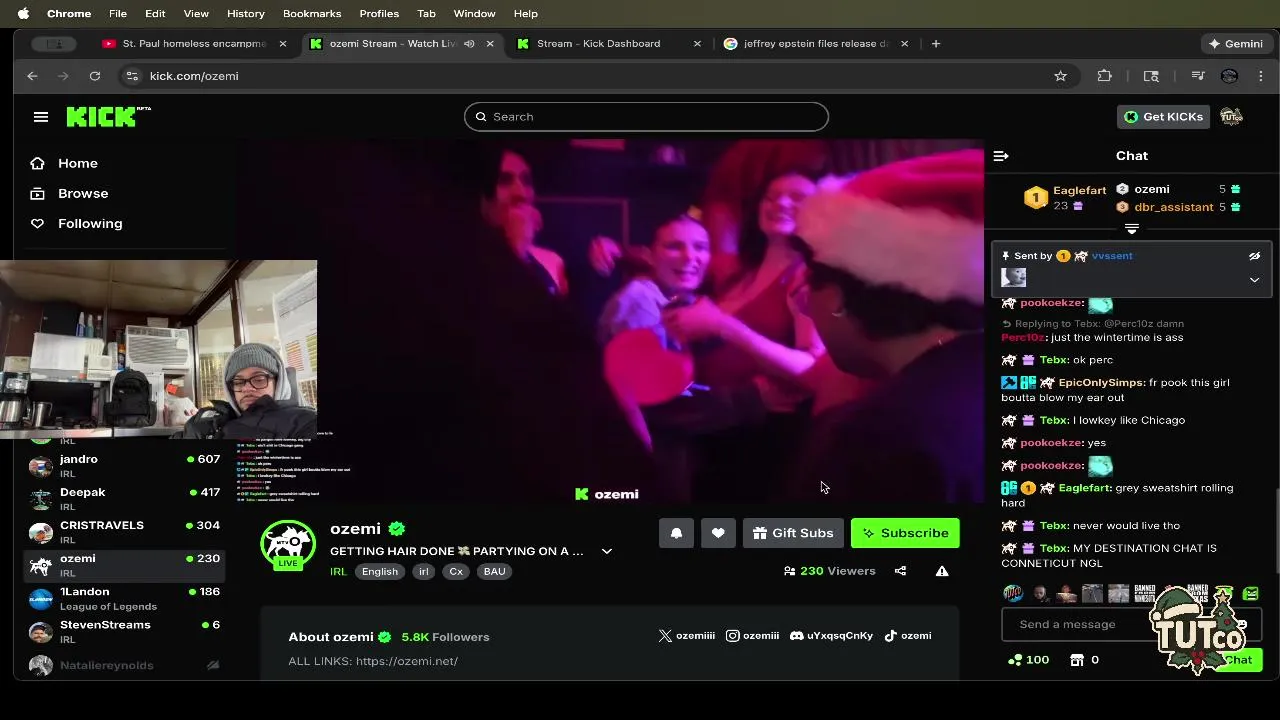The image size is (1280, 720).
Task: Select CRISTRAVELS channel in sidebar
Action: pos(124,531)
